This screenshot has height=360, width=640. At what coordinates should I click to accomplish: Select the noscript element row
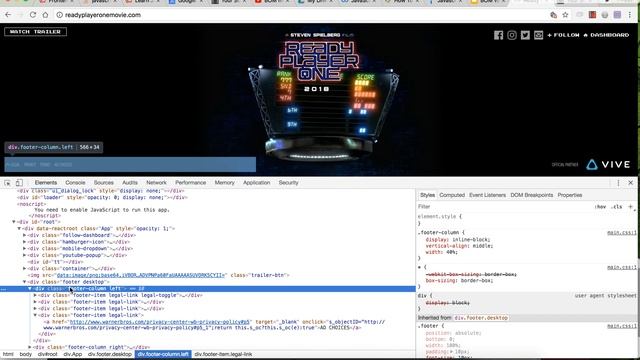click(32, 204)
